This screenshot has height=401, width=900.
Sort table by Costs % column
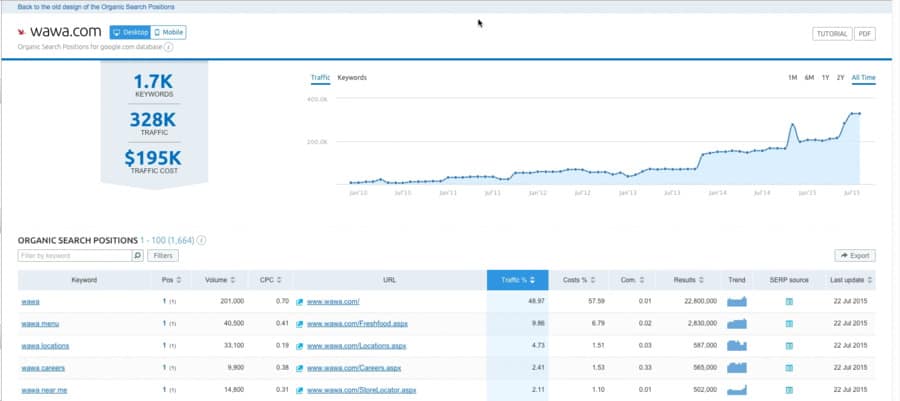click(579, 280)
